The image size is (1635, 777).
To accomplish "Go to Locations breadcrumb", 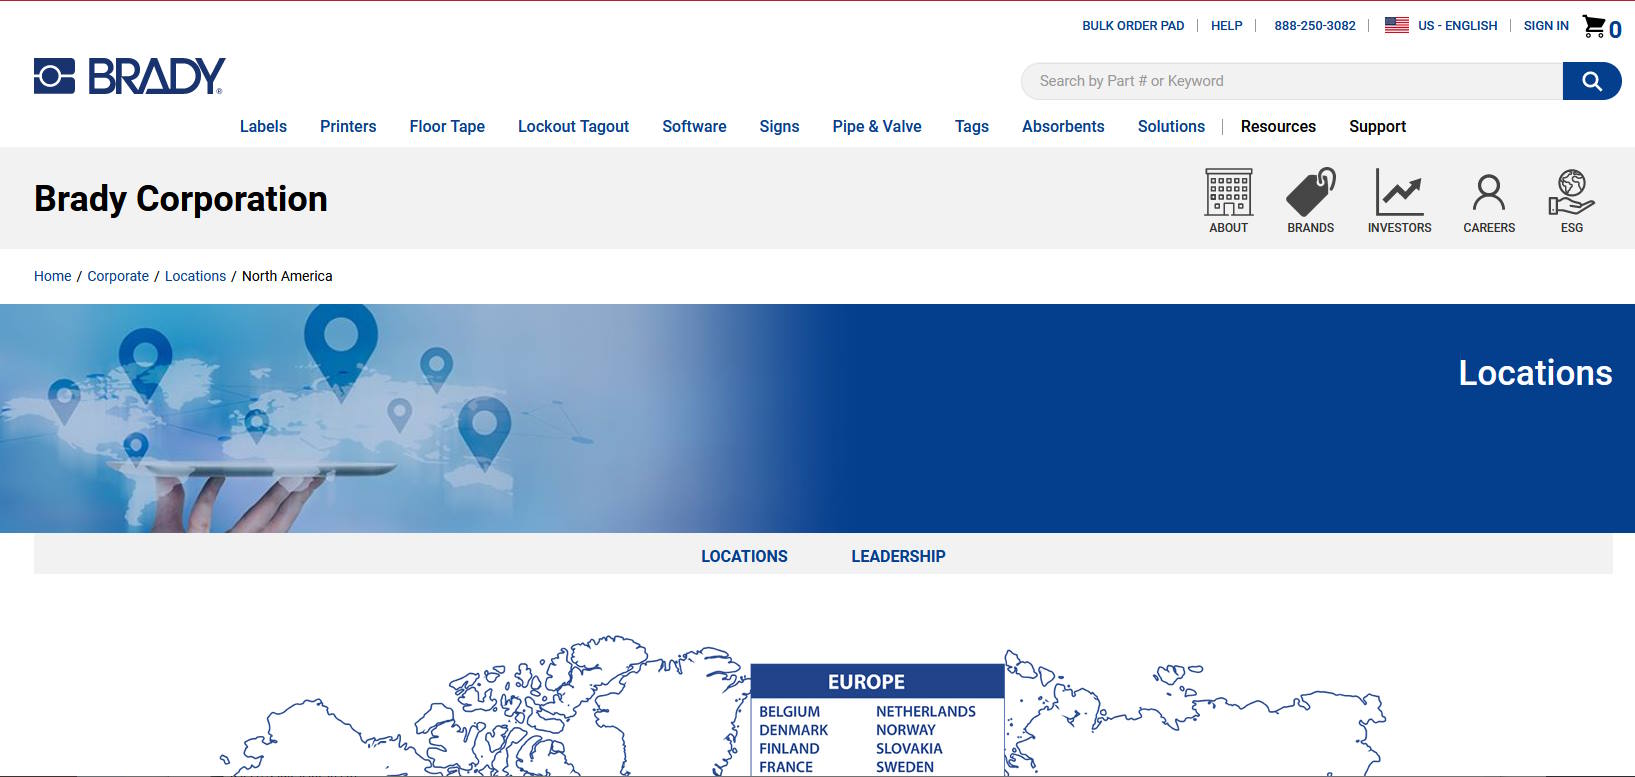I will point(195,276).
